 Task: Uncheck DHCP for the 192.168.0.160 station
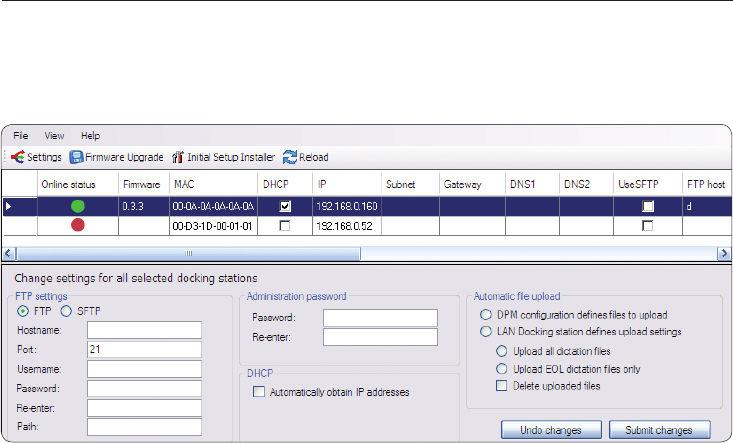coord(284,206)
